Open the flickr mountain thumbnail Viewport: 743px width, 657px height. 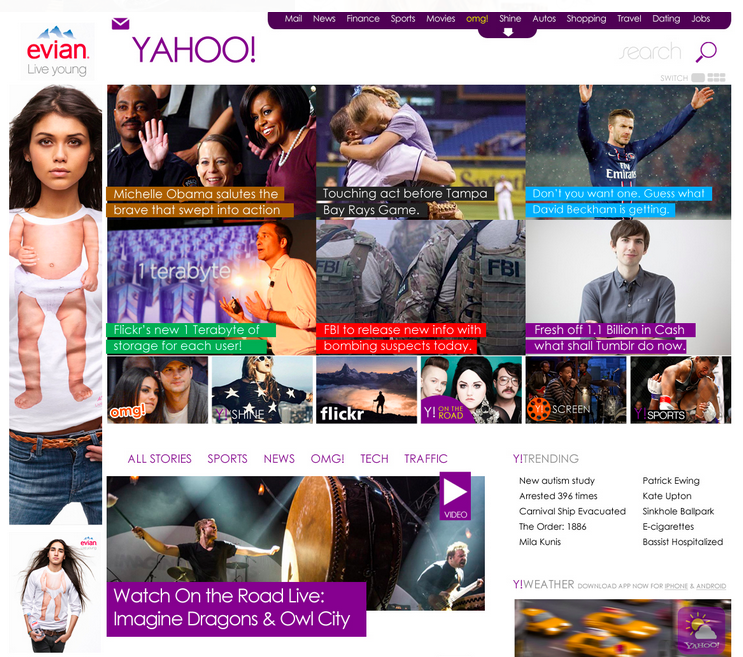click(x=367, y=390)
